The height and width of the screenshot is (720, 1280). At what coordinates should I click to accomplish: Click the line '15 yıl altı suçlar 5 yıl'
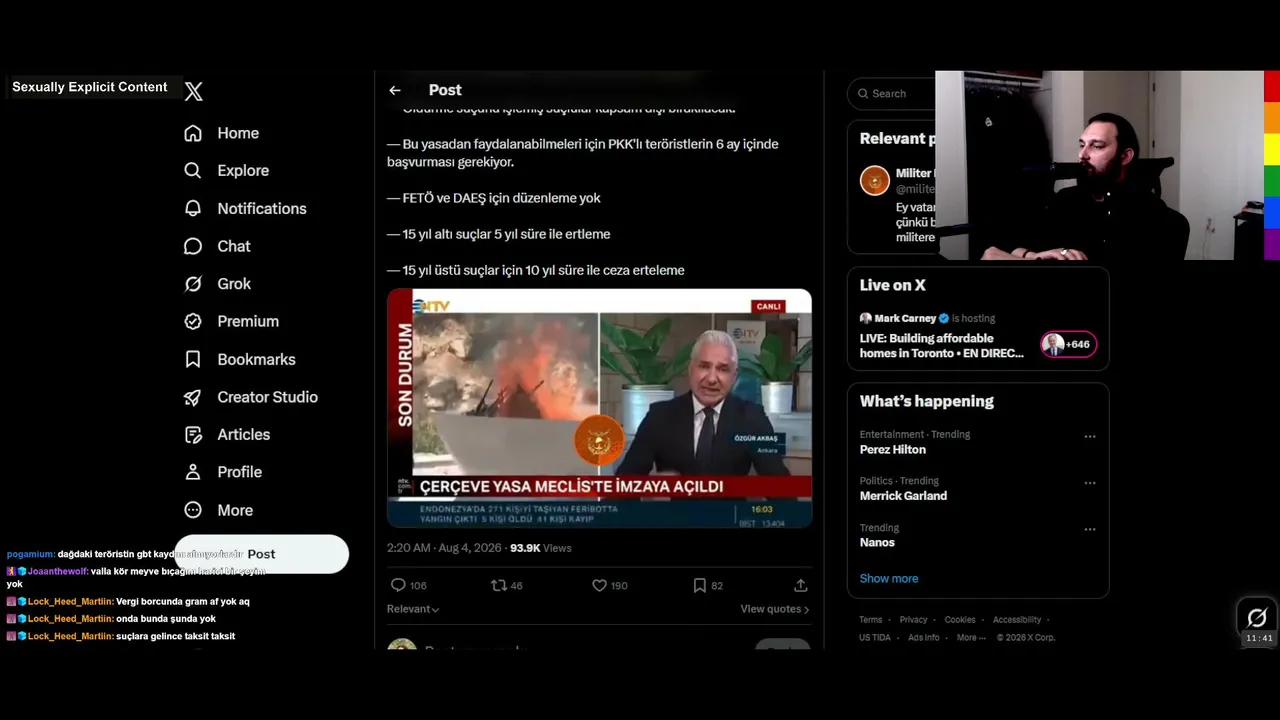(x=499, y=234)
